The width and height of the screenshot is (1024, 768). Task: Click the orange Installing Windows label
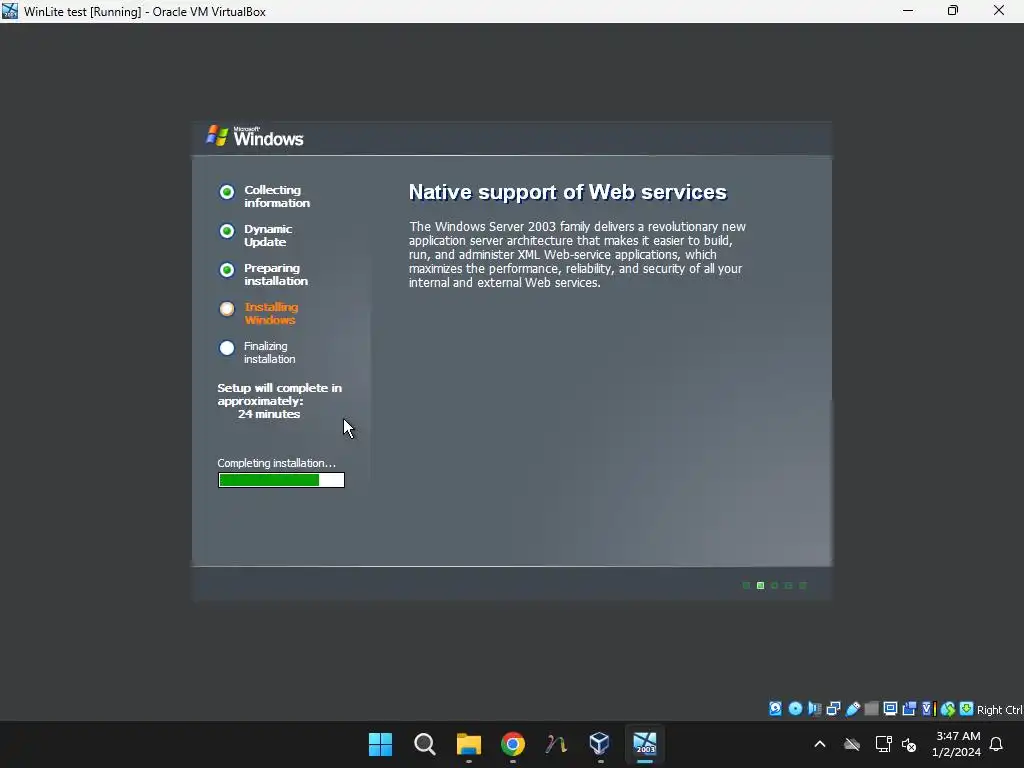[271, 313]
